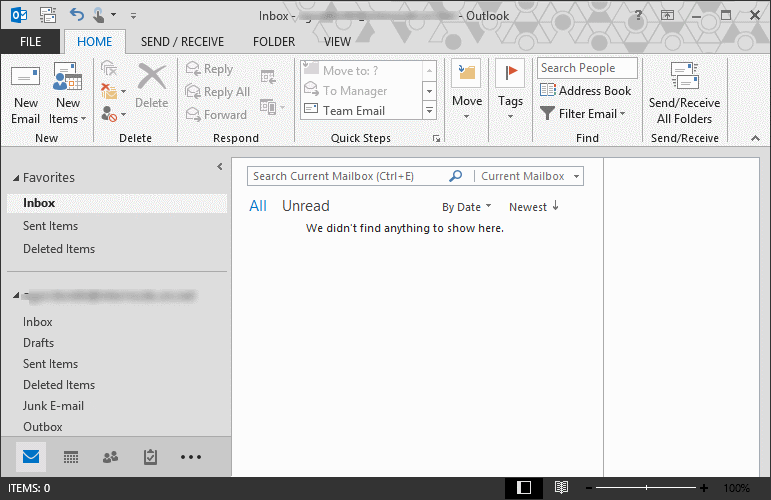The height and width of the screenshot is (500, 771).
Task: Open the New Items menu
Action: 67,94
